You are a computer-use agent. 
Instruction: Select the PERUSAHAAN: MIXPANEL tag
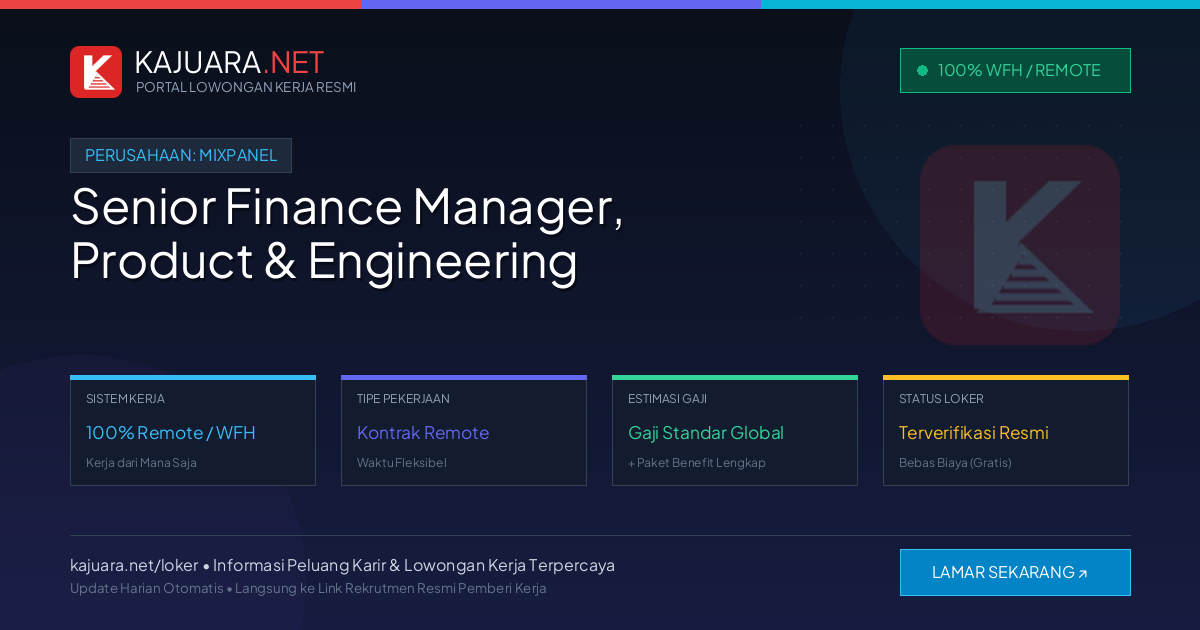(181, 155)
